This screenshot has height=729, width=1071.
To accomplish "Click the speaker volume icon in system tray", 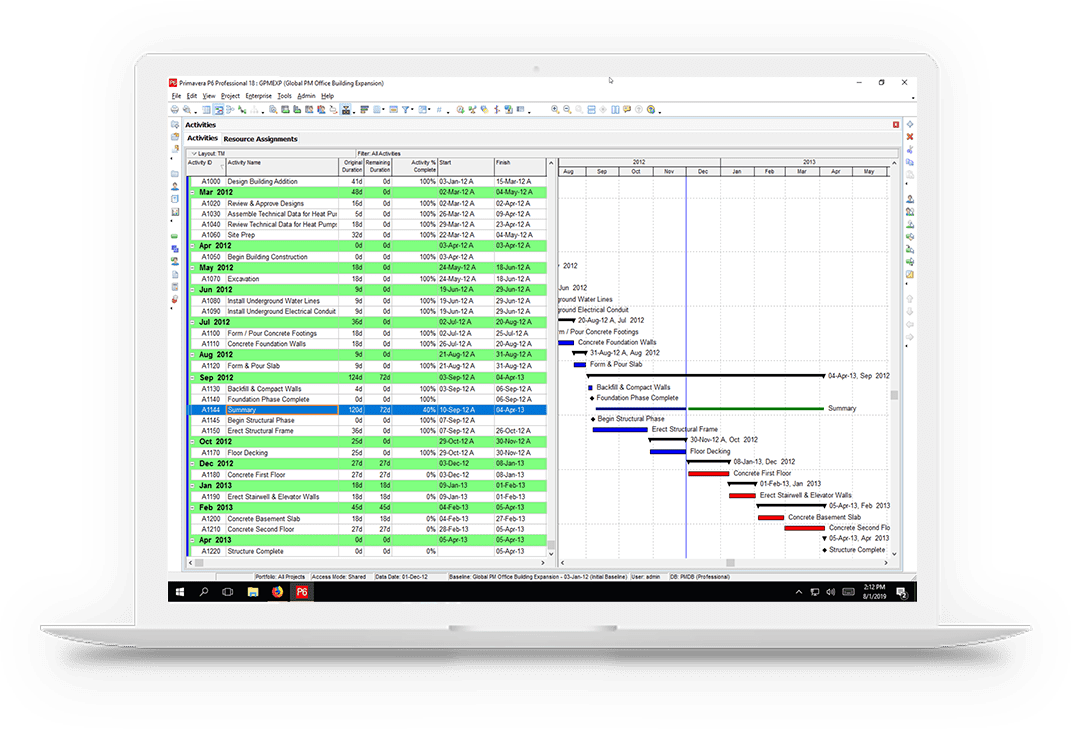I will coord(831,592).
